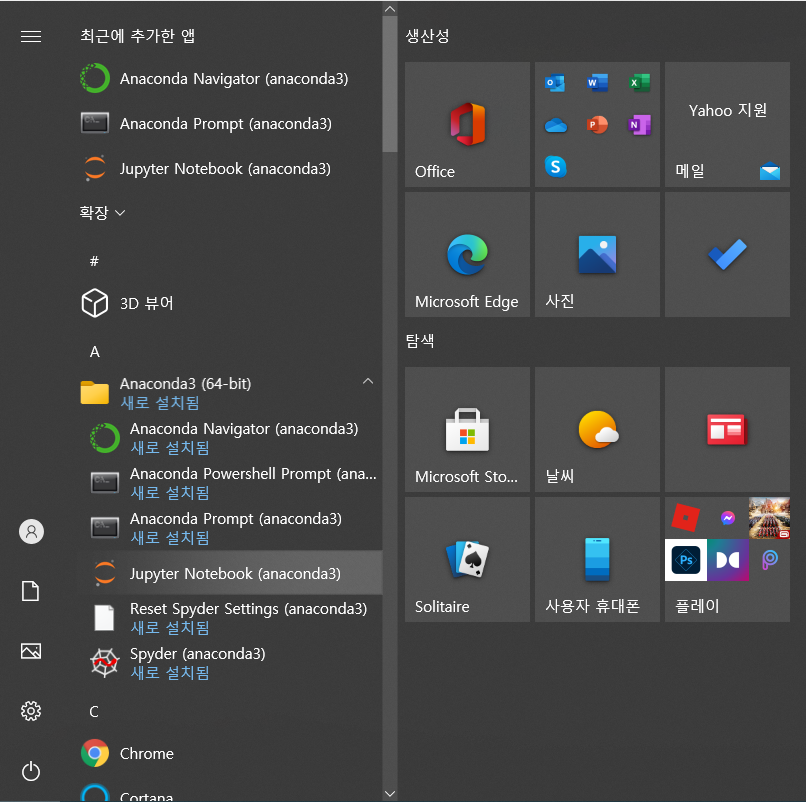Click the 탐색 group title

coord(420,341)
